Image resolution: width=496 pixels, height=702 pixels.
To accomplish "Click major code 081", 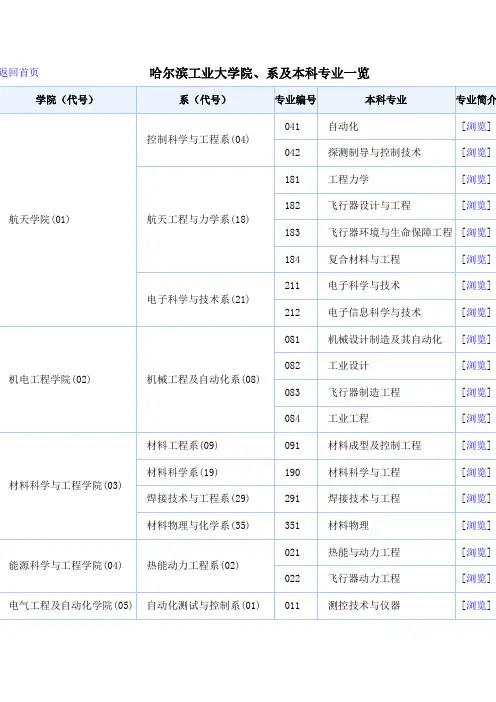I will click(292, 339).
